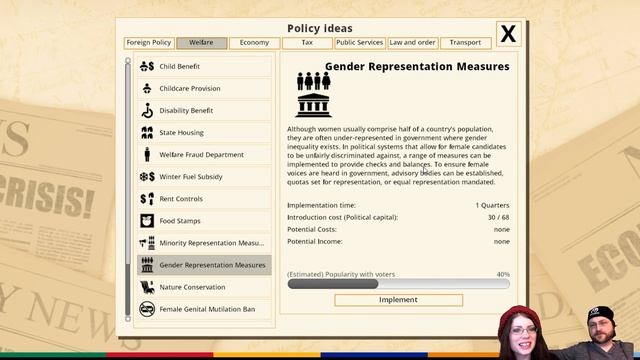Open the Law and order tab
The width and height of the screenshot is (640, 360).
pyautogui.click(x=412, y=42)
